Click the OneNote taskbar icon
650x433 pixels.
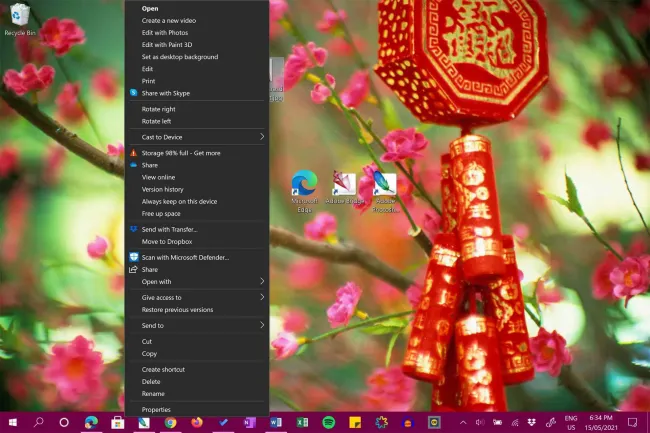click(249, 423)
